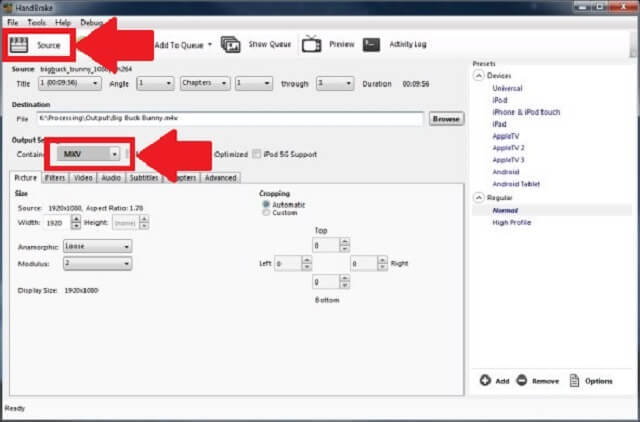Screen dimensions: 640x422
Task: Open the Title dropdown
Action: pos(70,83)
